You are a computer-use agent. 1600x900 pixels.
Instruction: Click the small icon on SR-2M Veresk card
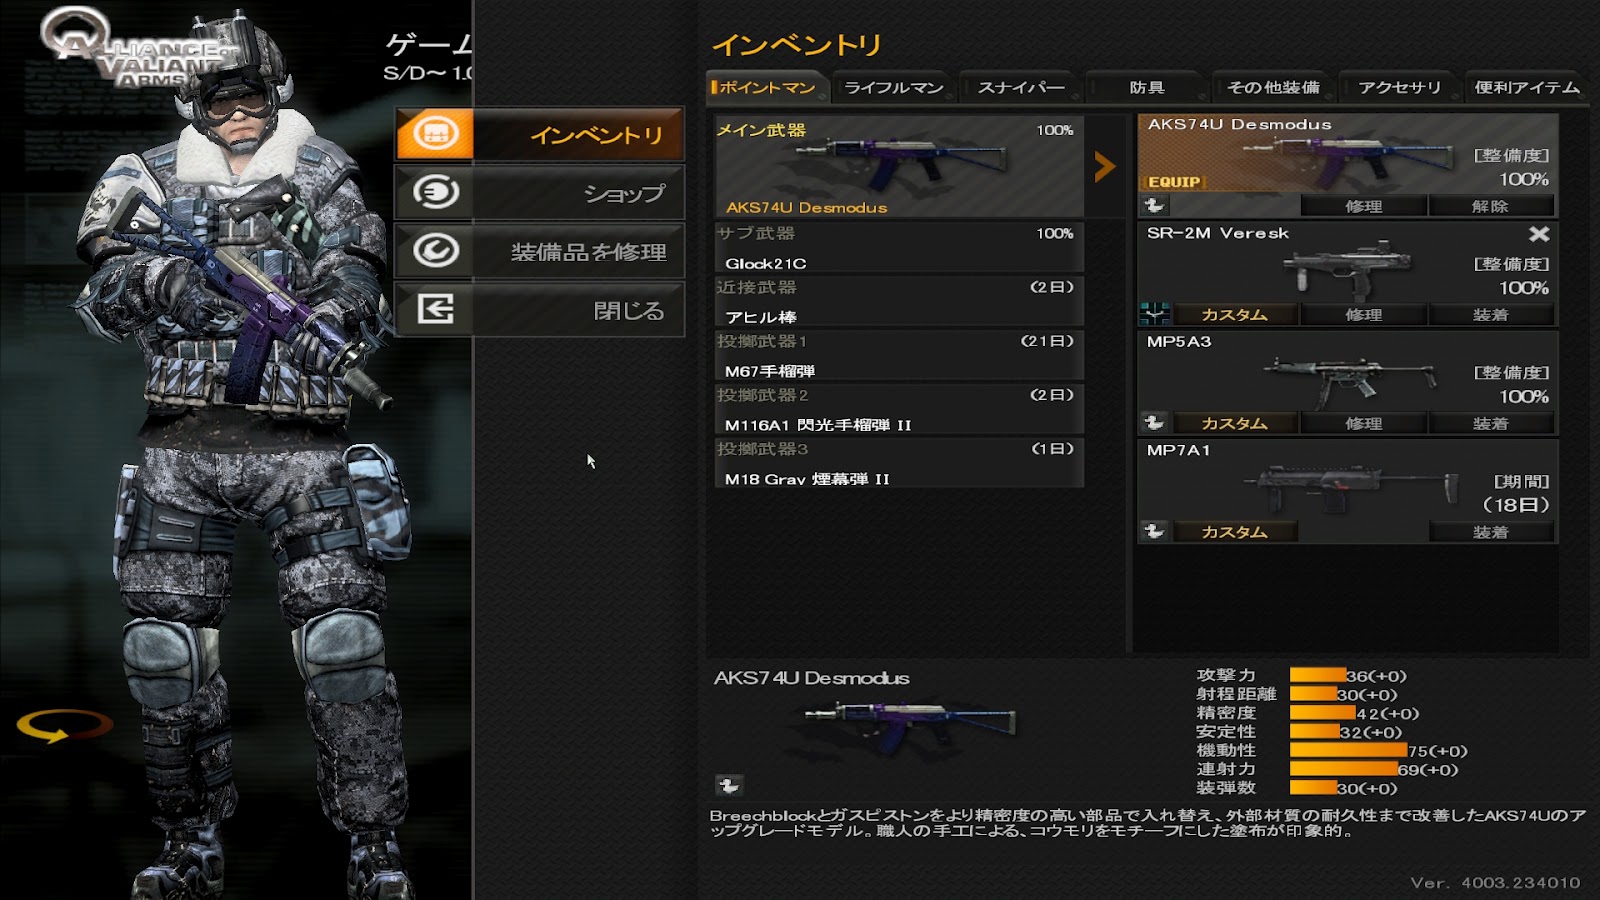[1154, 314]
